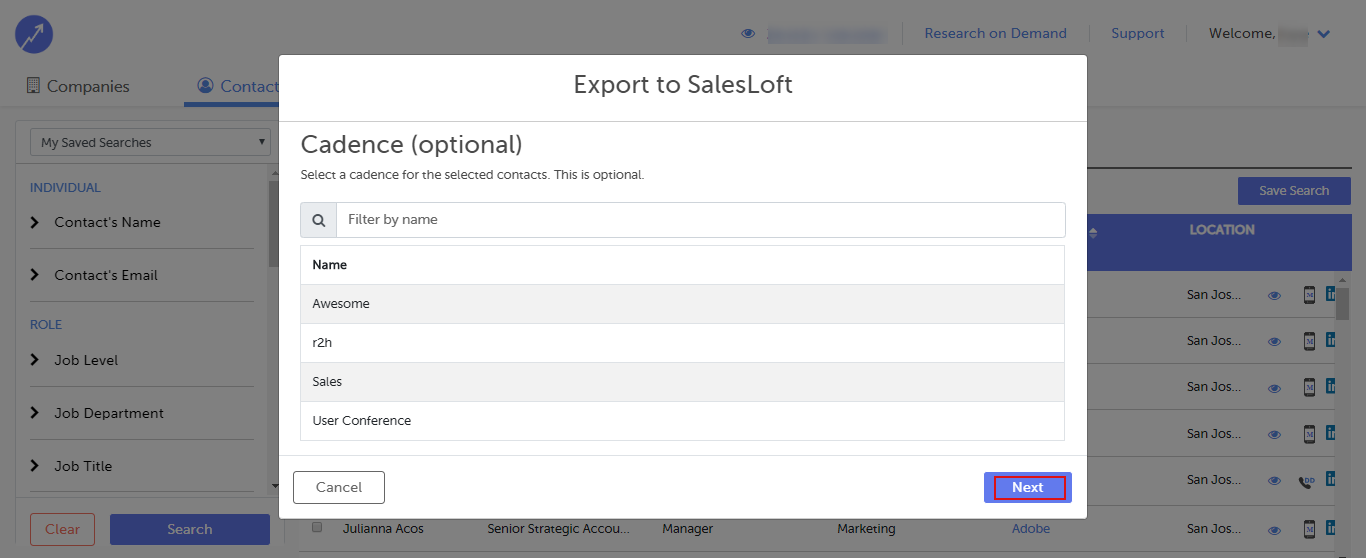Switch to the Companies tab
Image resolution: width=1366 pixels, height=558 pixels.
click(x=78, y=86)
